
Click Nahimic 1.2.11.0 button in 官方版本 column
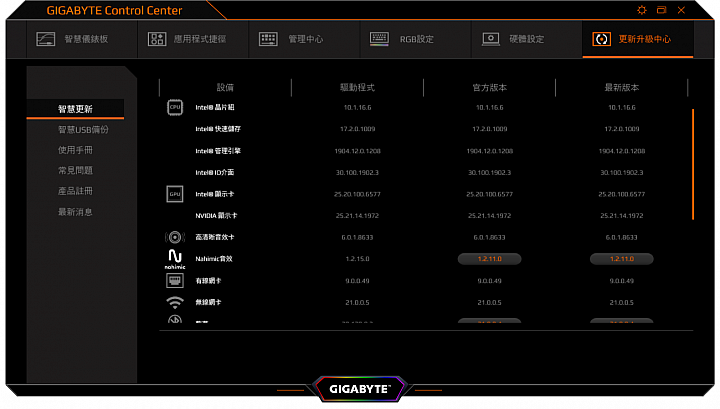pos(489,259)
